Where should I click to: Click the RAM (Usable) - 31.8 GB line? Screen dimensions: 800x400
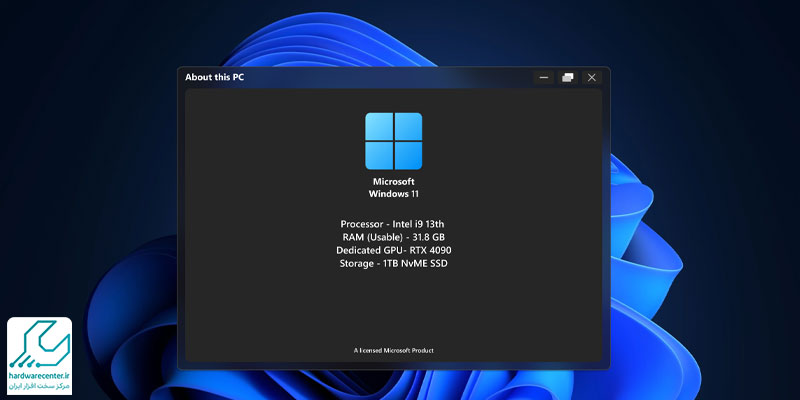[x=393, y=237]
